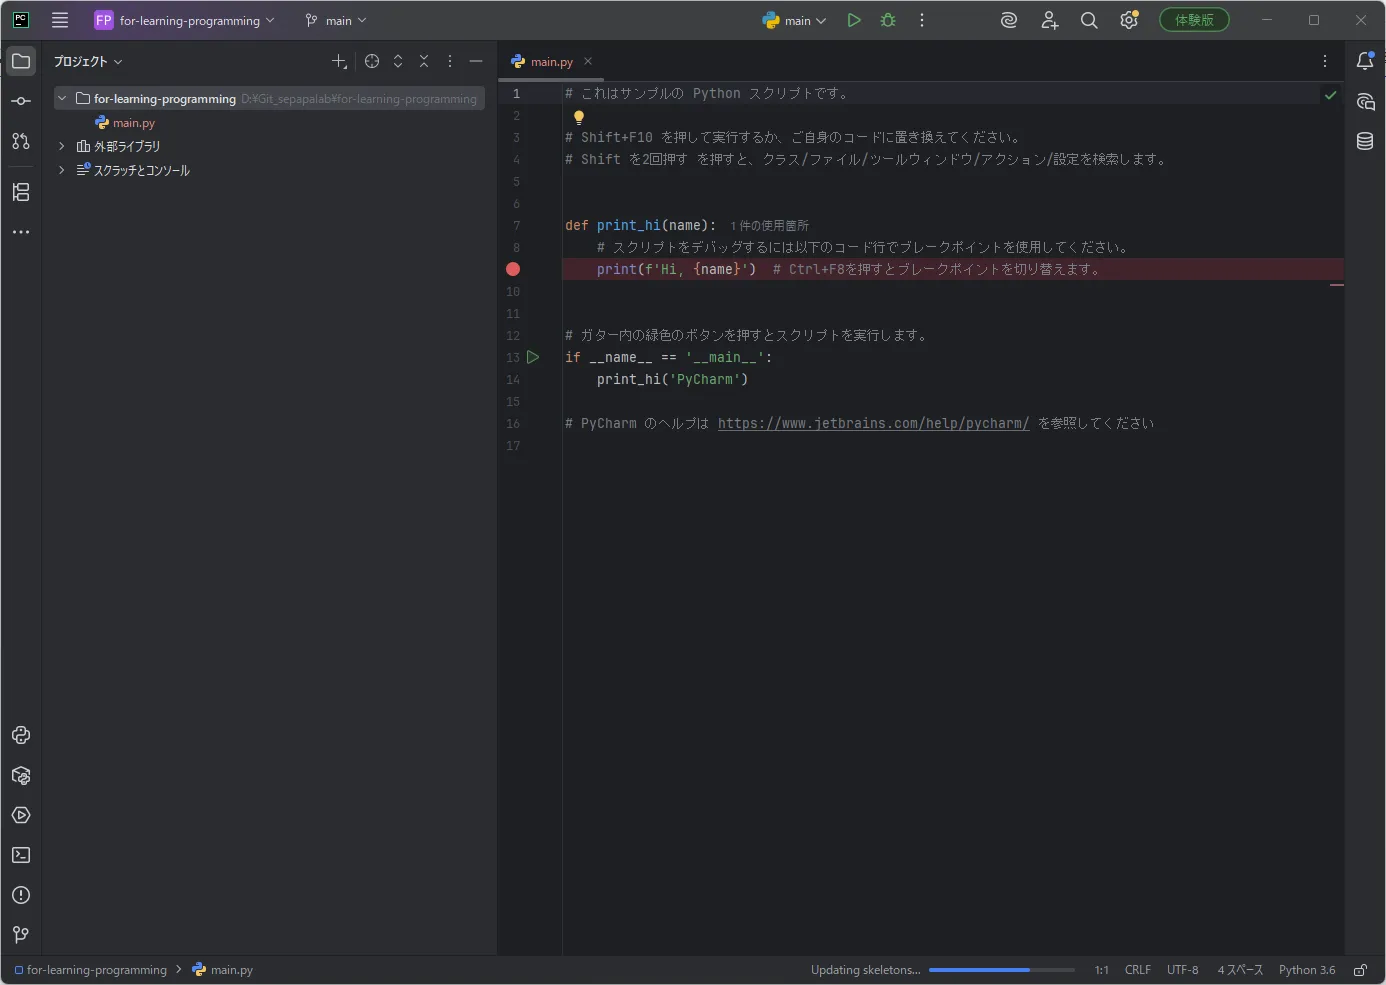
Task: Change CRLF line separator
Action: coord(1137,970)
